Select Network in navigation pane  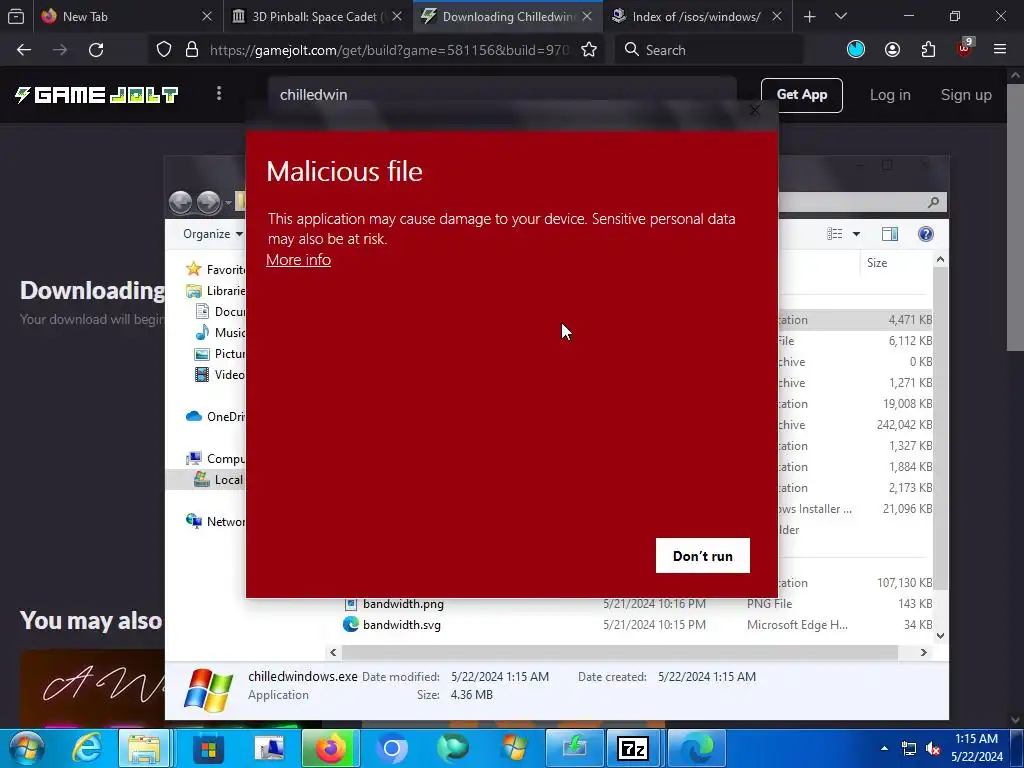click(x=216, y=521)
